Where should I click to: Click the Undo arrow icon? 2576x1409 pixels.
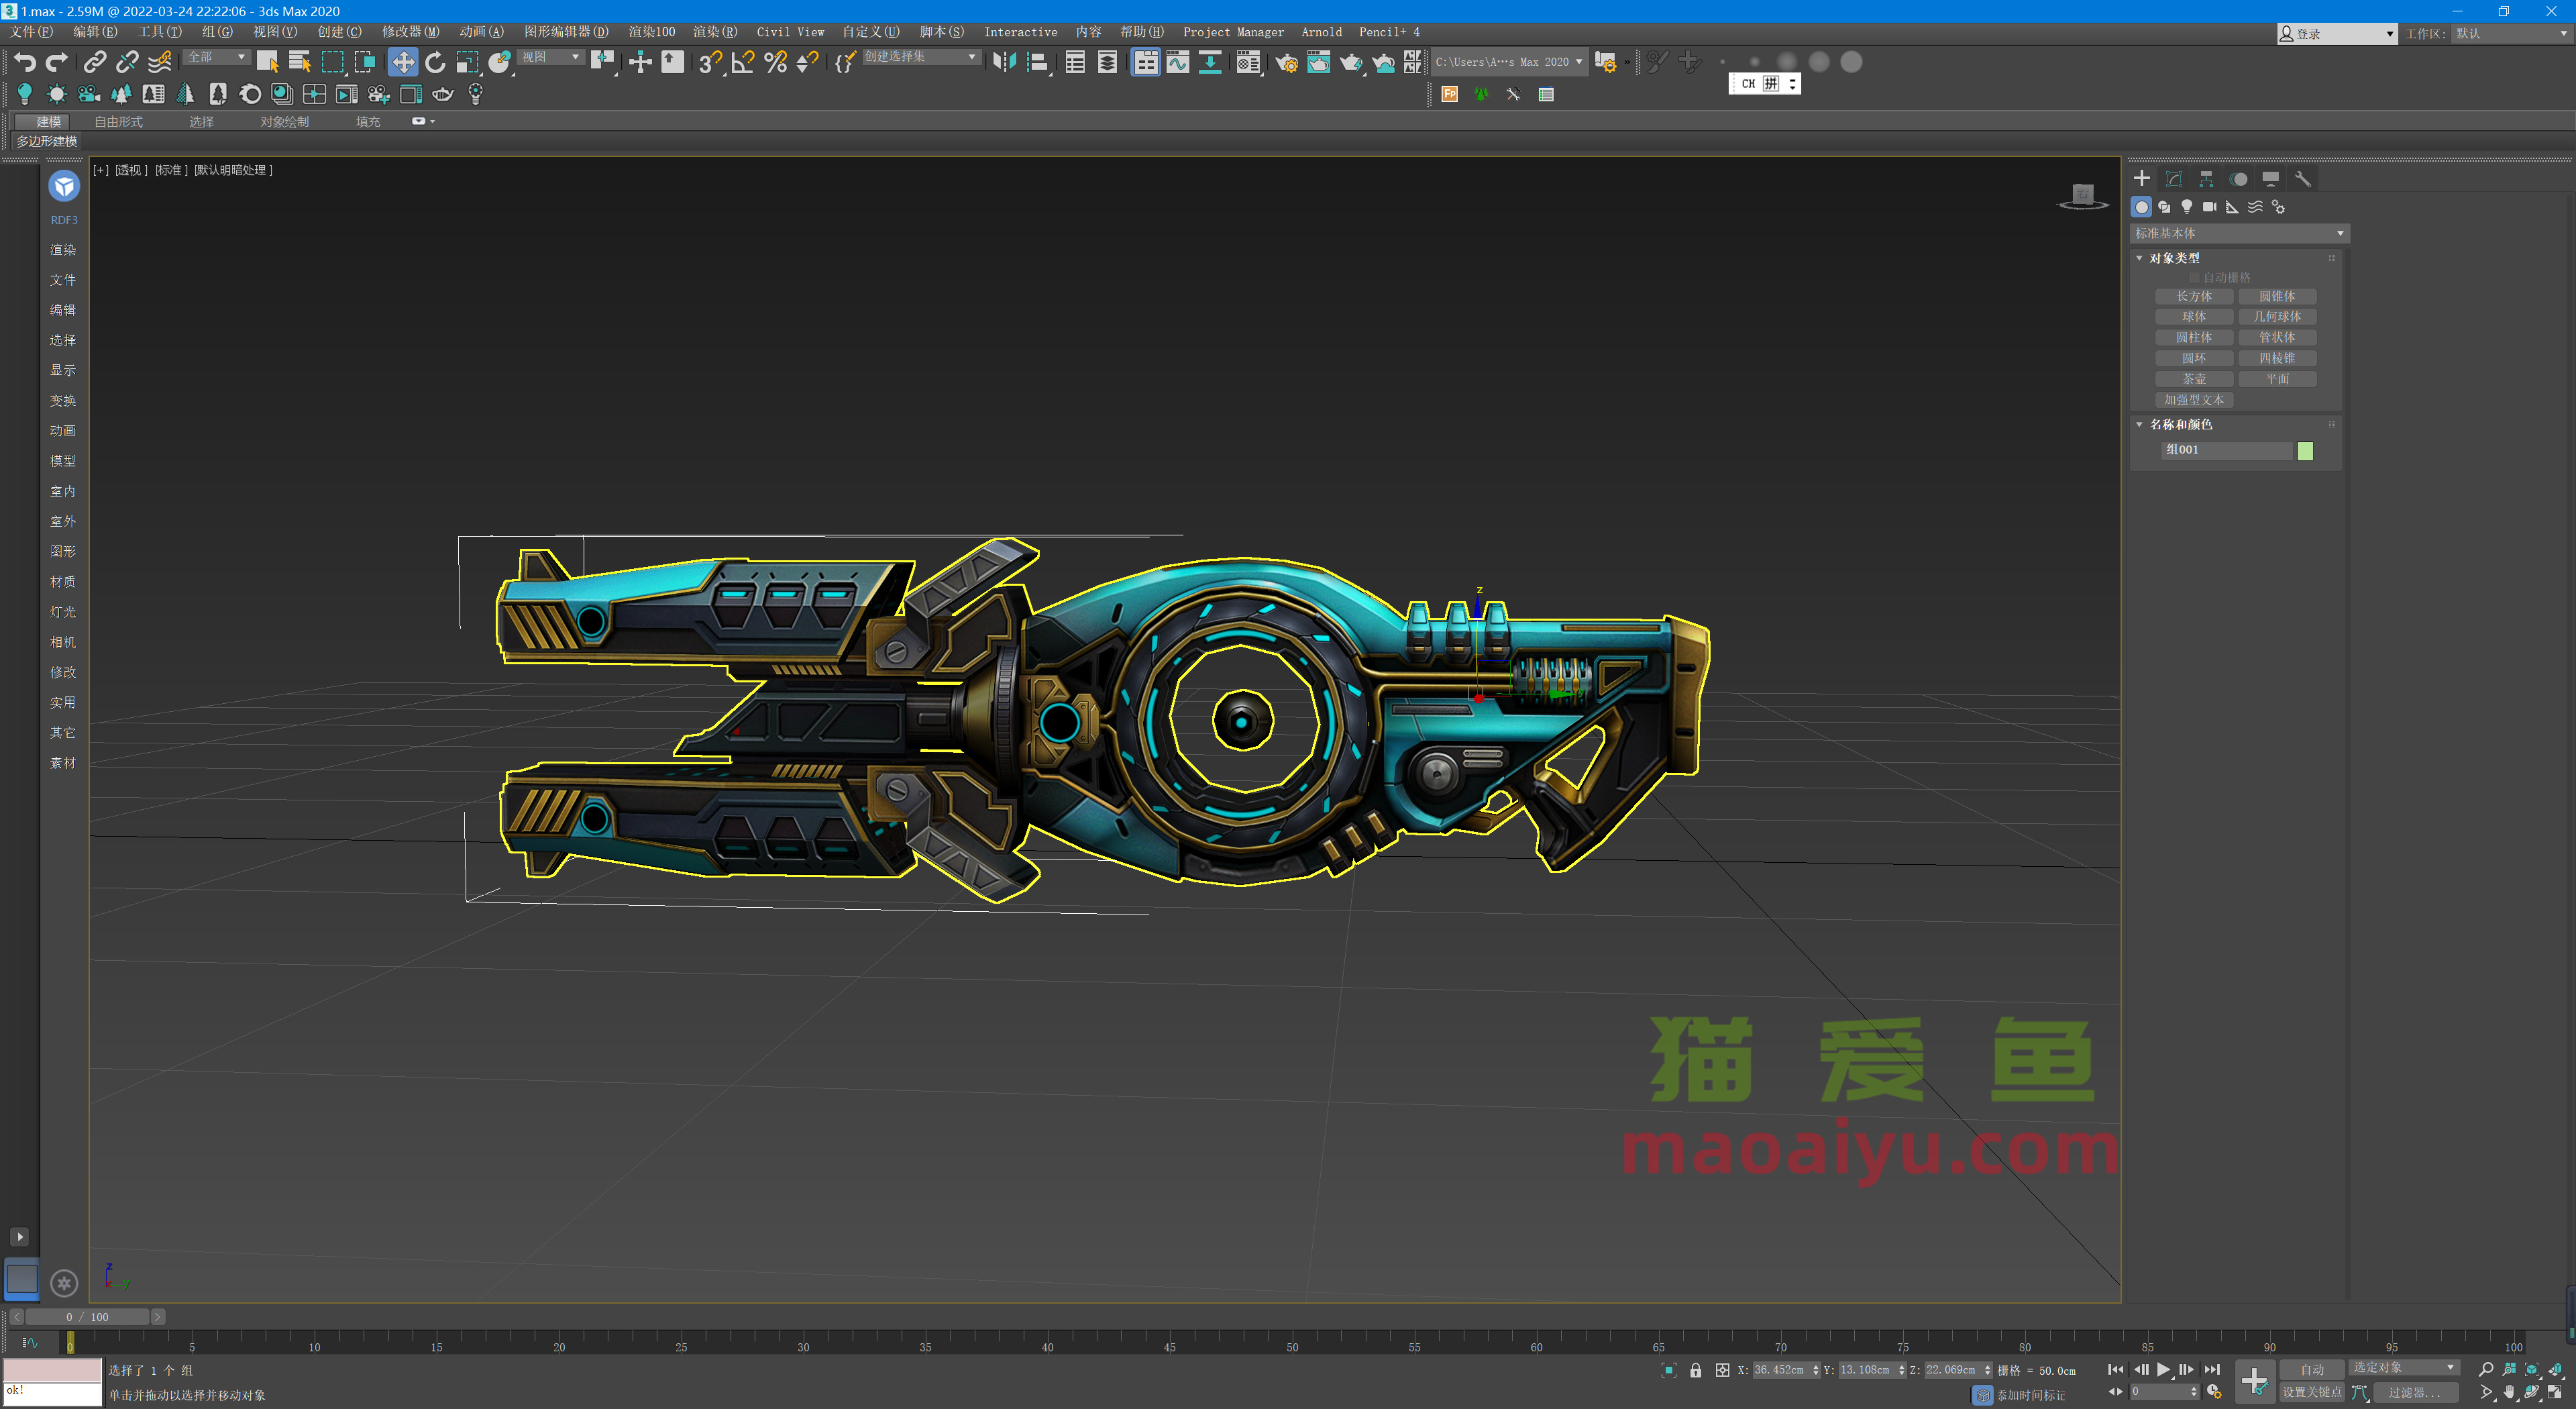tap(24, 62)
